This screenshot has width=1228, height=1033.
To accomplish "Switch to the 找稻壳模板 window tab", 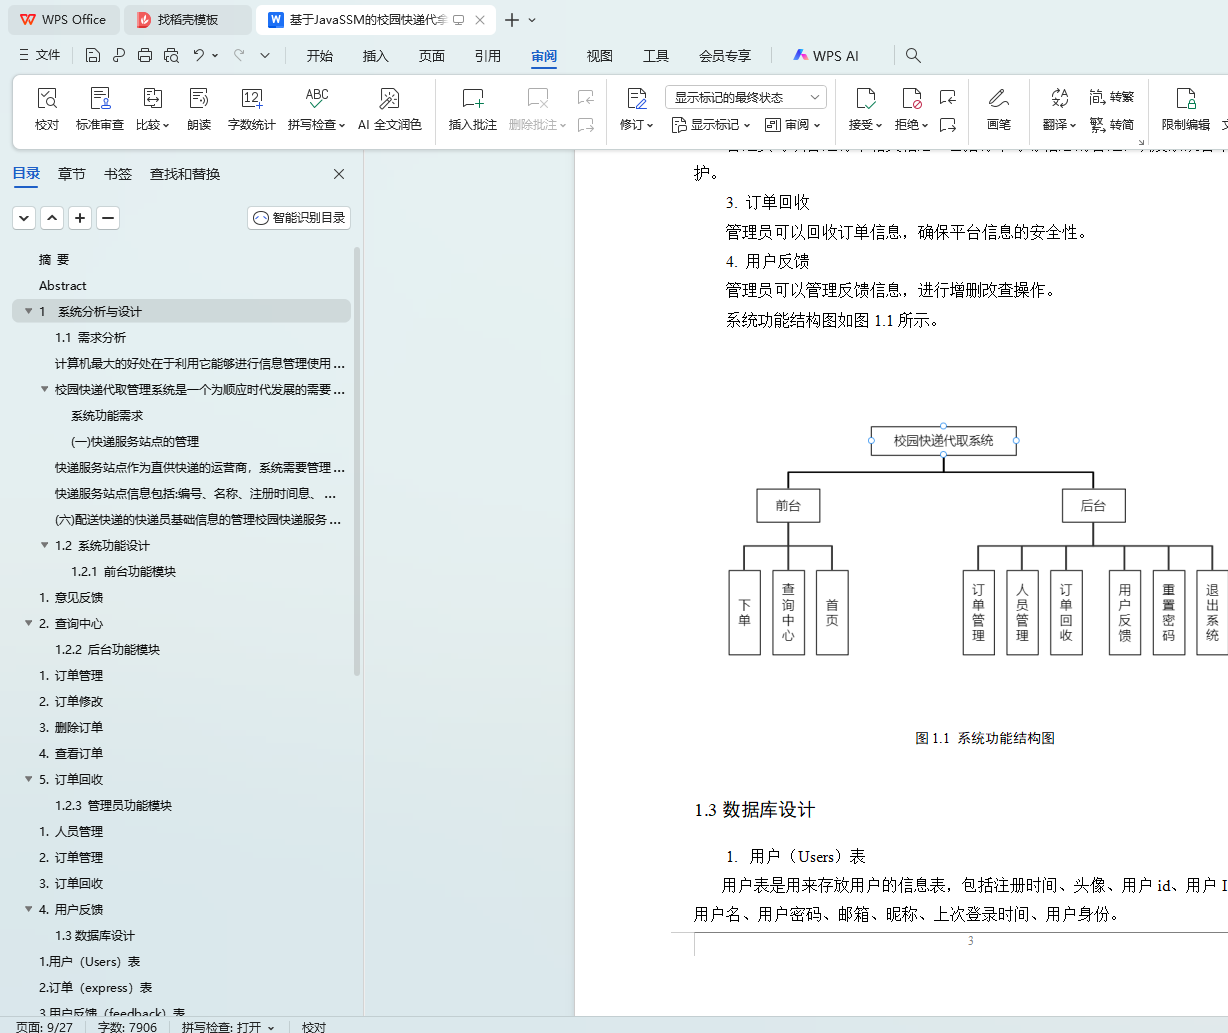I will click(188, 20).
